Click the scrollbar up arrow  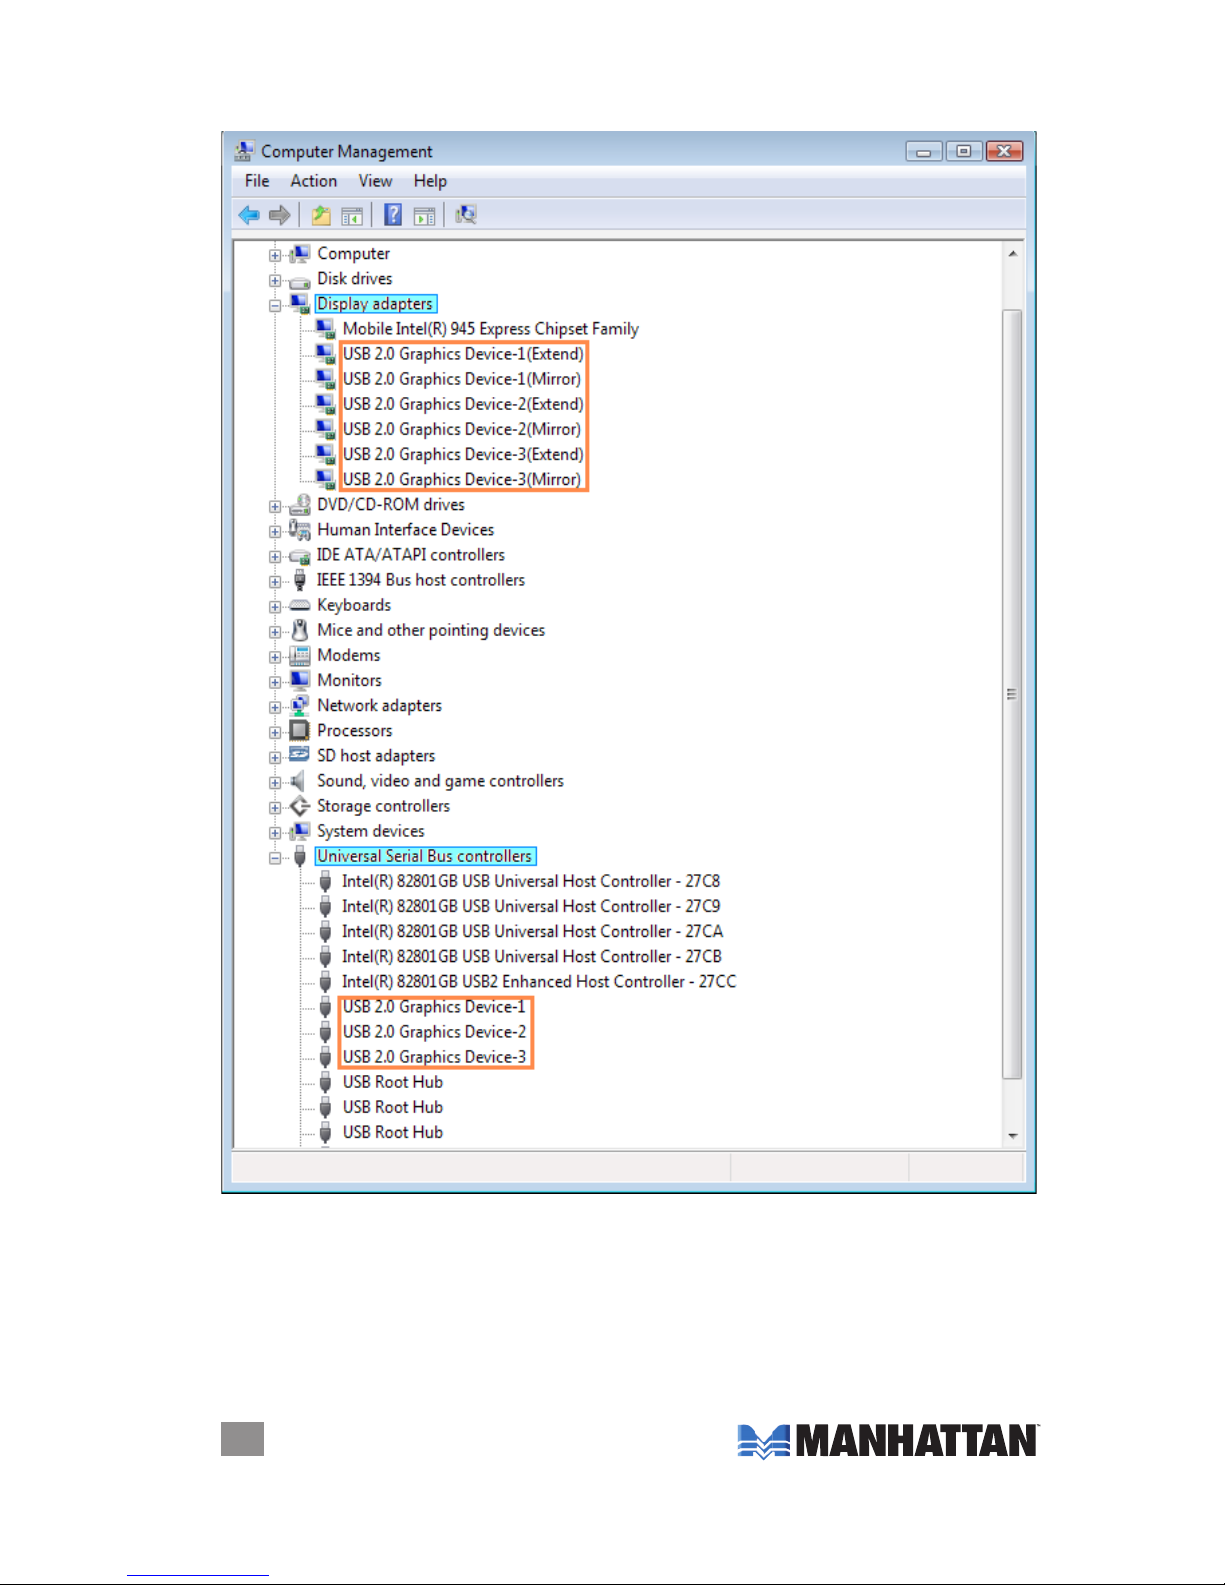(x=1012, y=254)
